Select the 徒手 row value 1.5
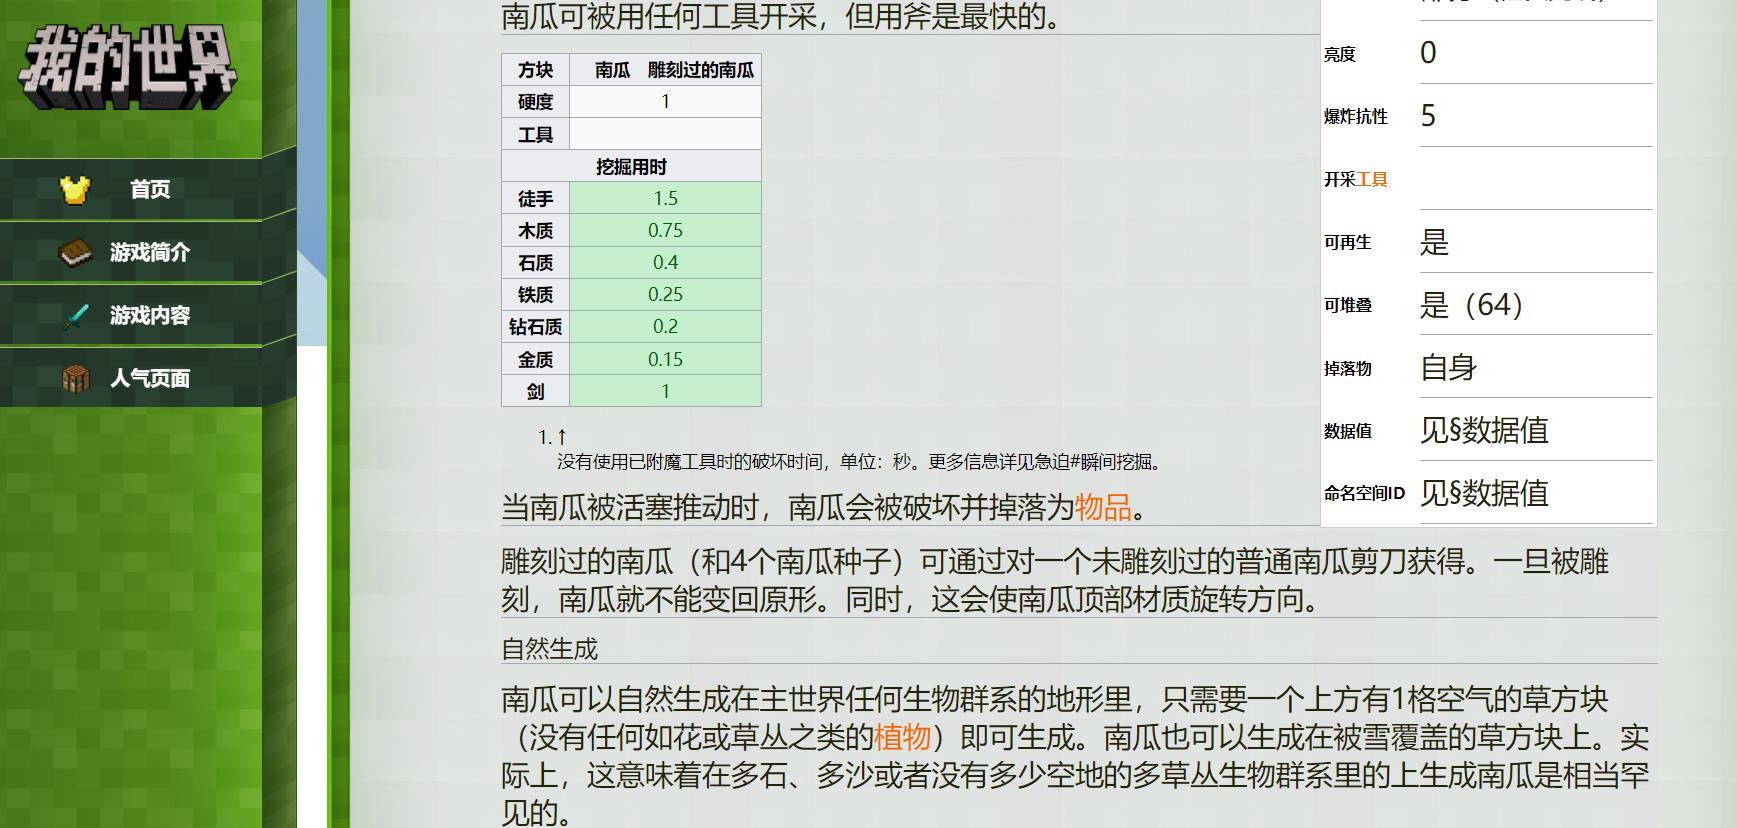This screenshot has height=828, width=1737. point(665,198)
